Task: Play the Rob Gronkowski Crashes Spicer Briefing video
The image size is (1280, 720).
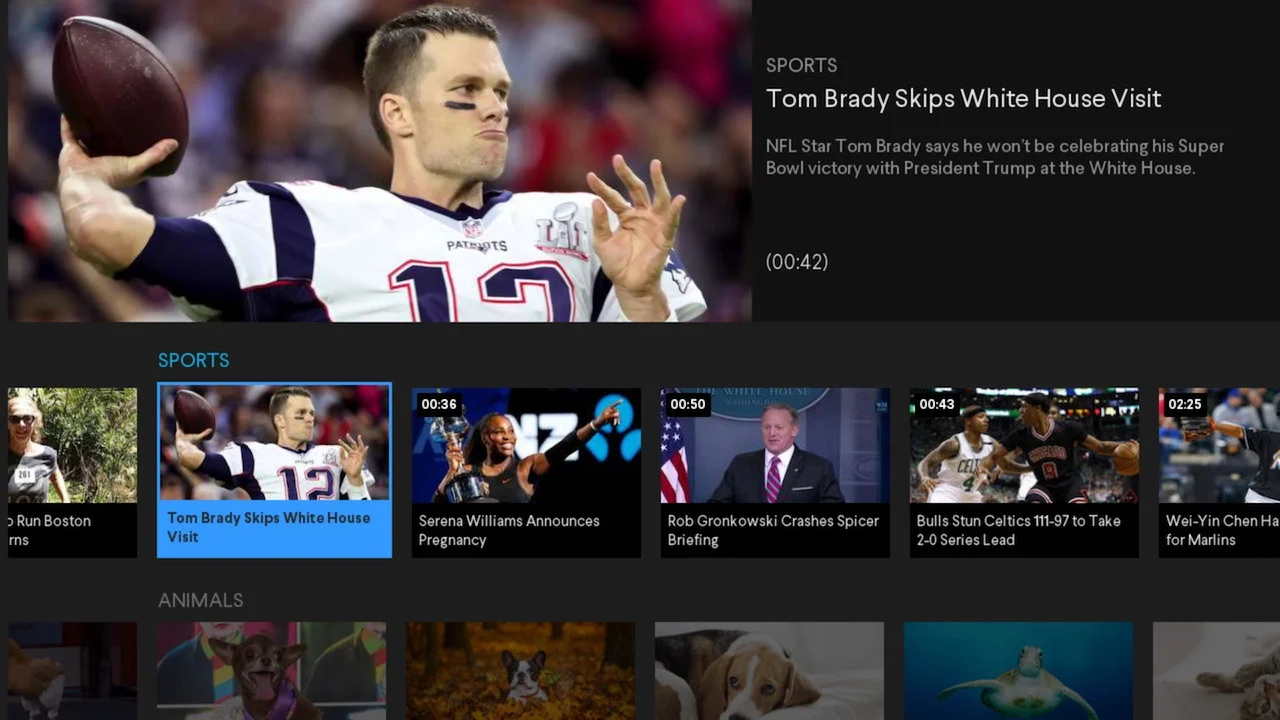Action: point(775,472)
